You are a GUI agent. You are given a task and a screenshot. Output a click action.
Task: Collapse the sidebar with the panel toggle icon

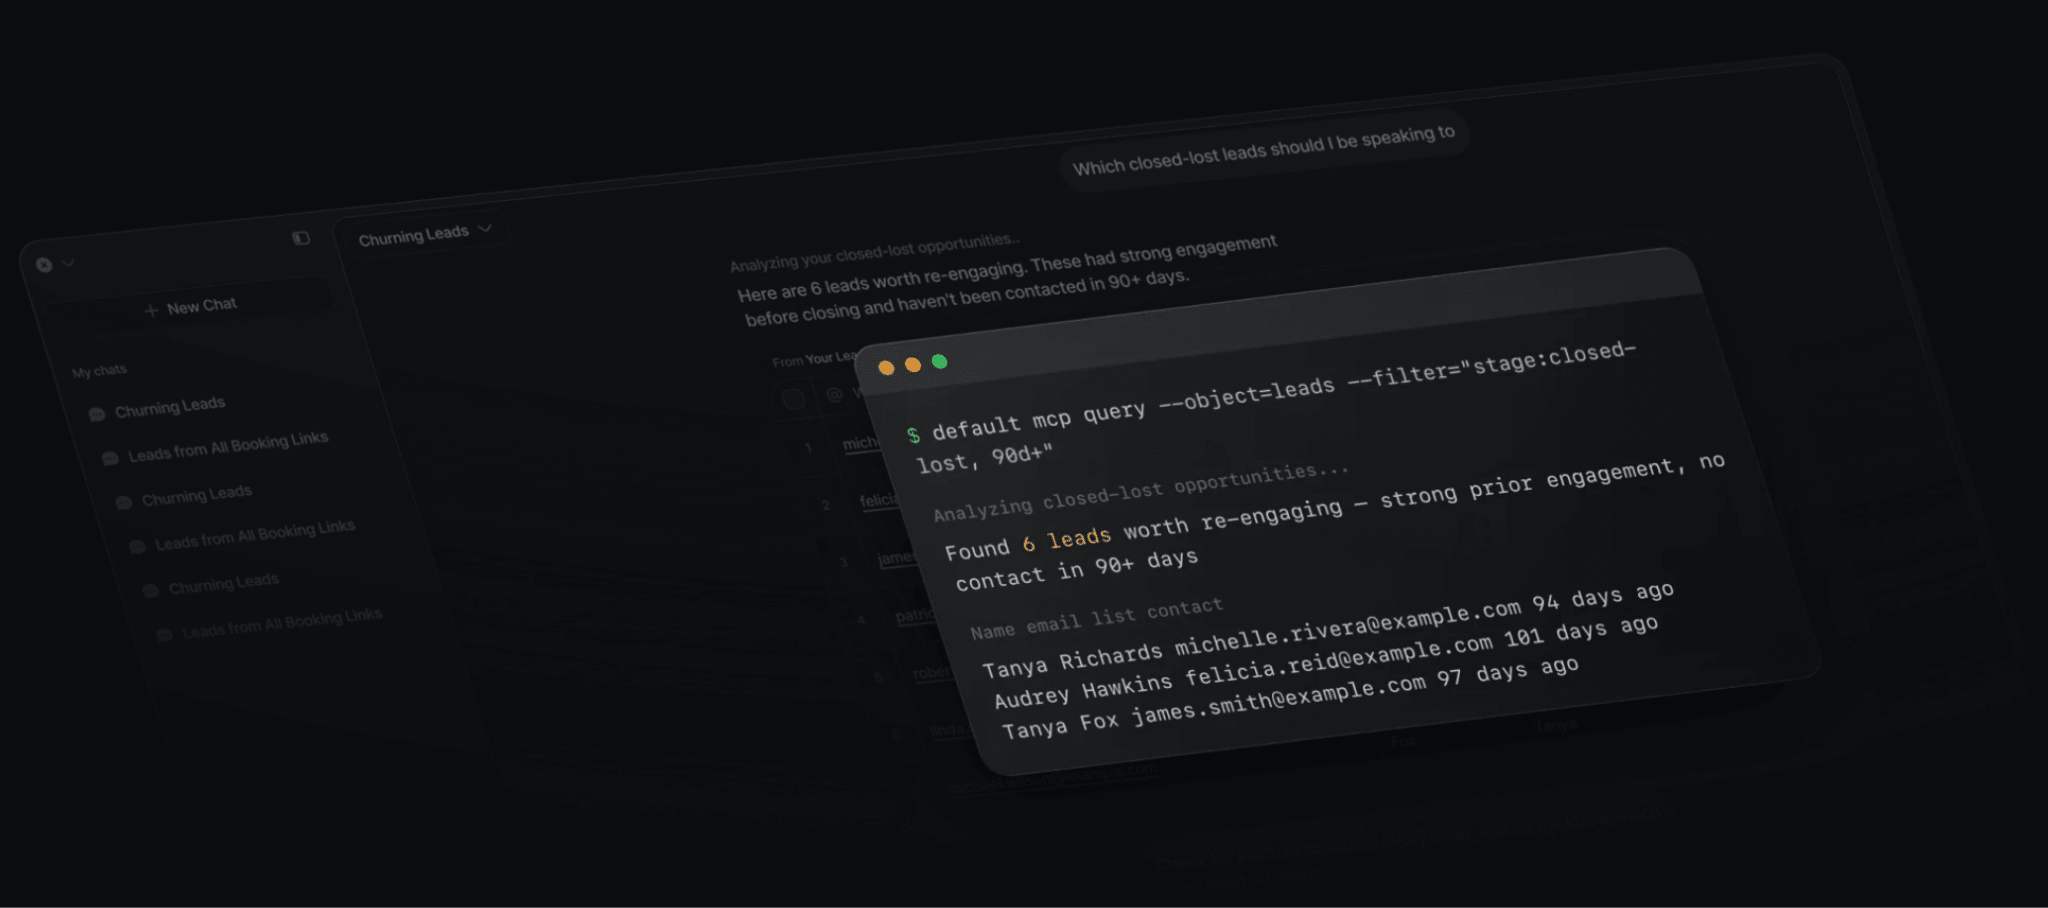301,238
